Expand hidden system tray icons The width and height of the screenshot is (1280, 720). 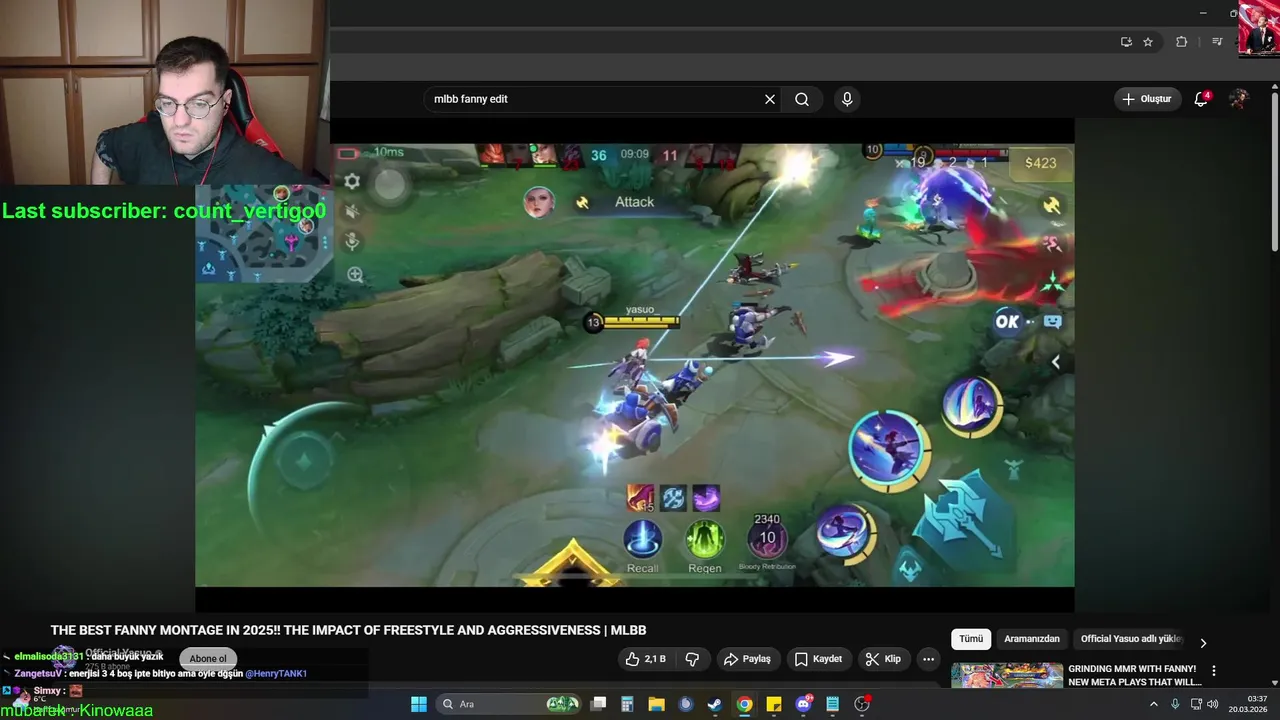pos(1153,704)
